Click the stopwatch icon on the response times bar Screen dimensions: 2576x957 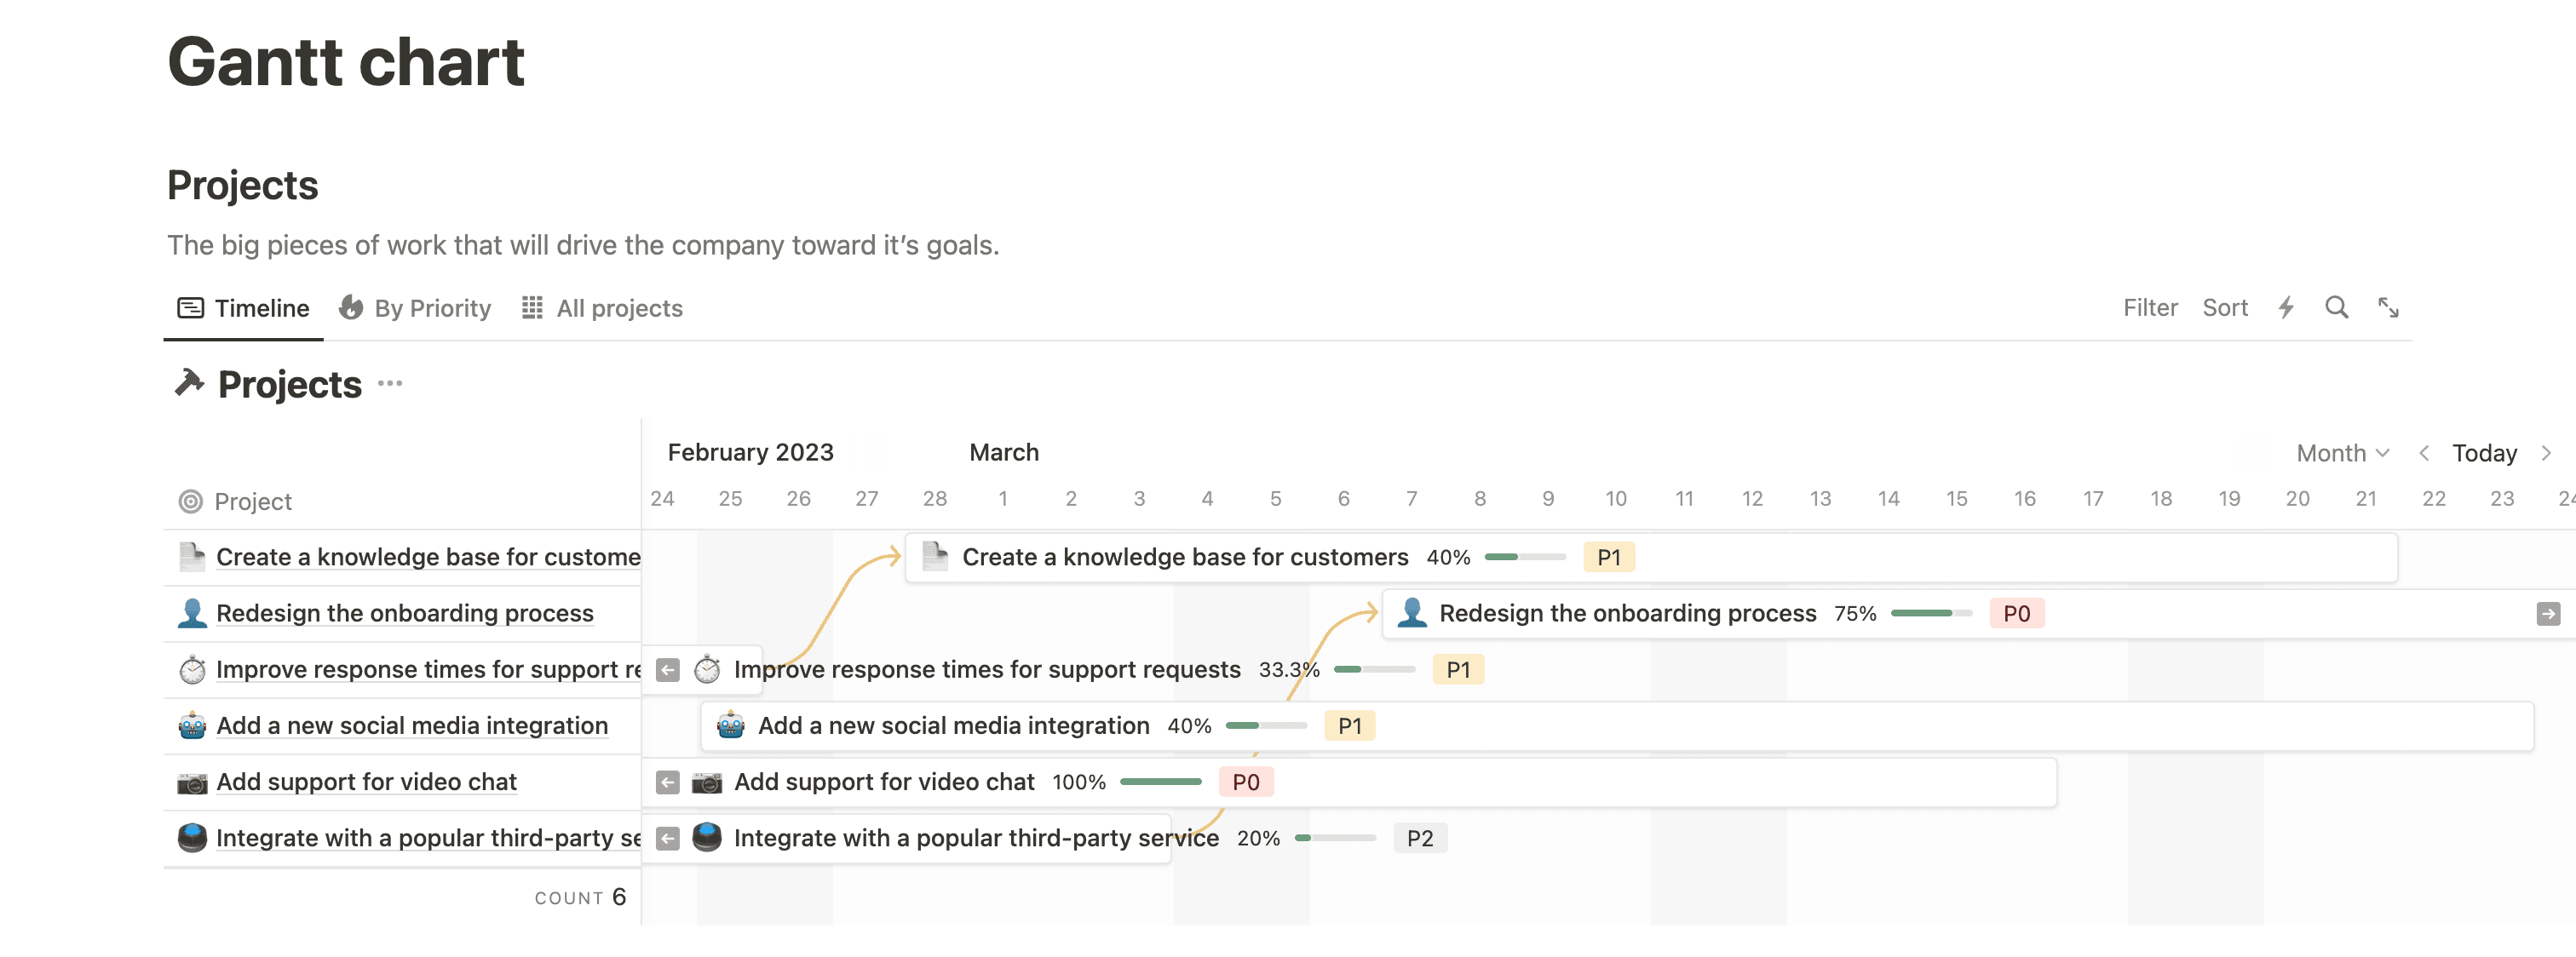point(708,669)
